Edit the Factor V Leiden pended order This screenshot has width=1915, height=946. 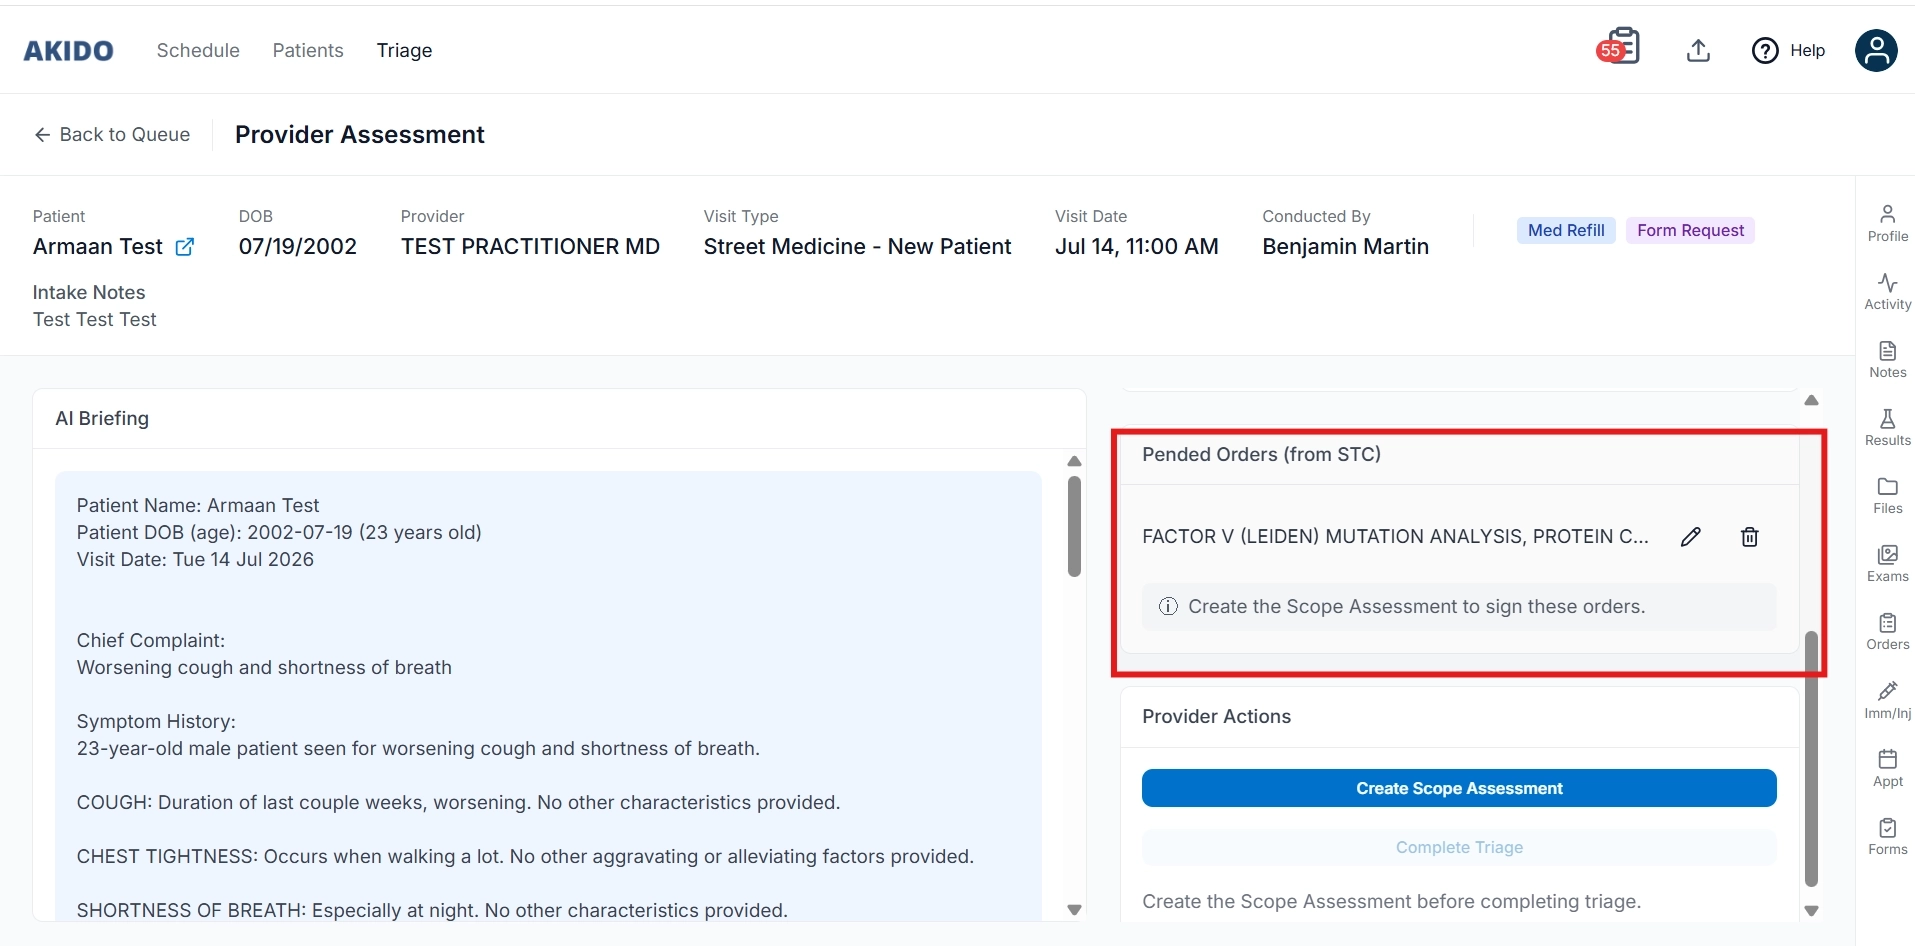tap(1691, 537)
